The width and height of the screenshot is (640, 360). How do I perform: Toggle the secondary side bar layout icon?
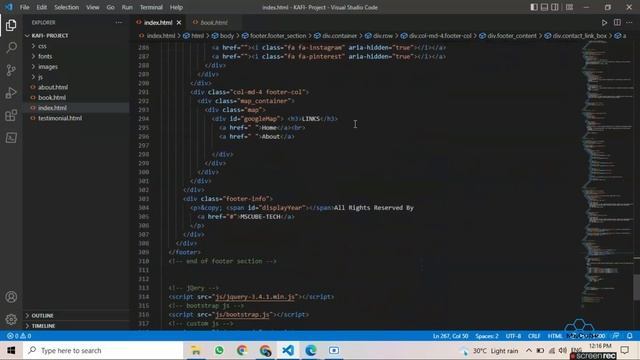coord(555,7)
